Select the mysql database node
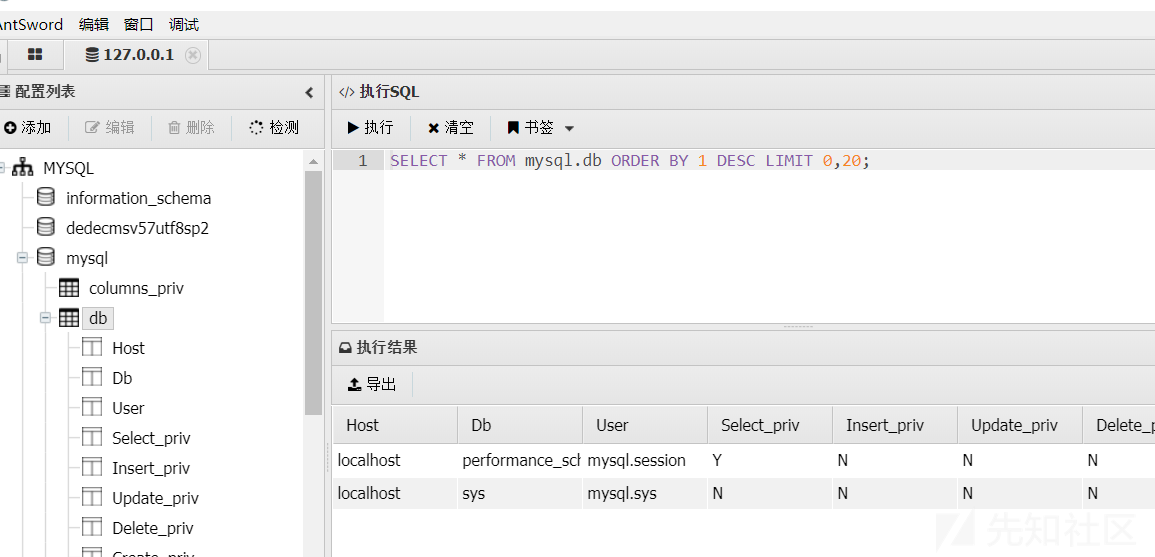The height and width of the screenshot is (557, 1155). (87, 259)
